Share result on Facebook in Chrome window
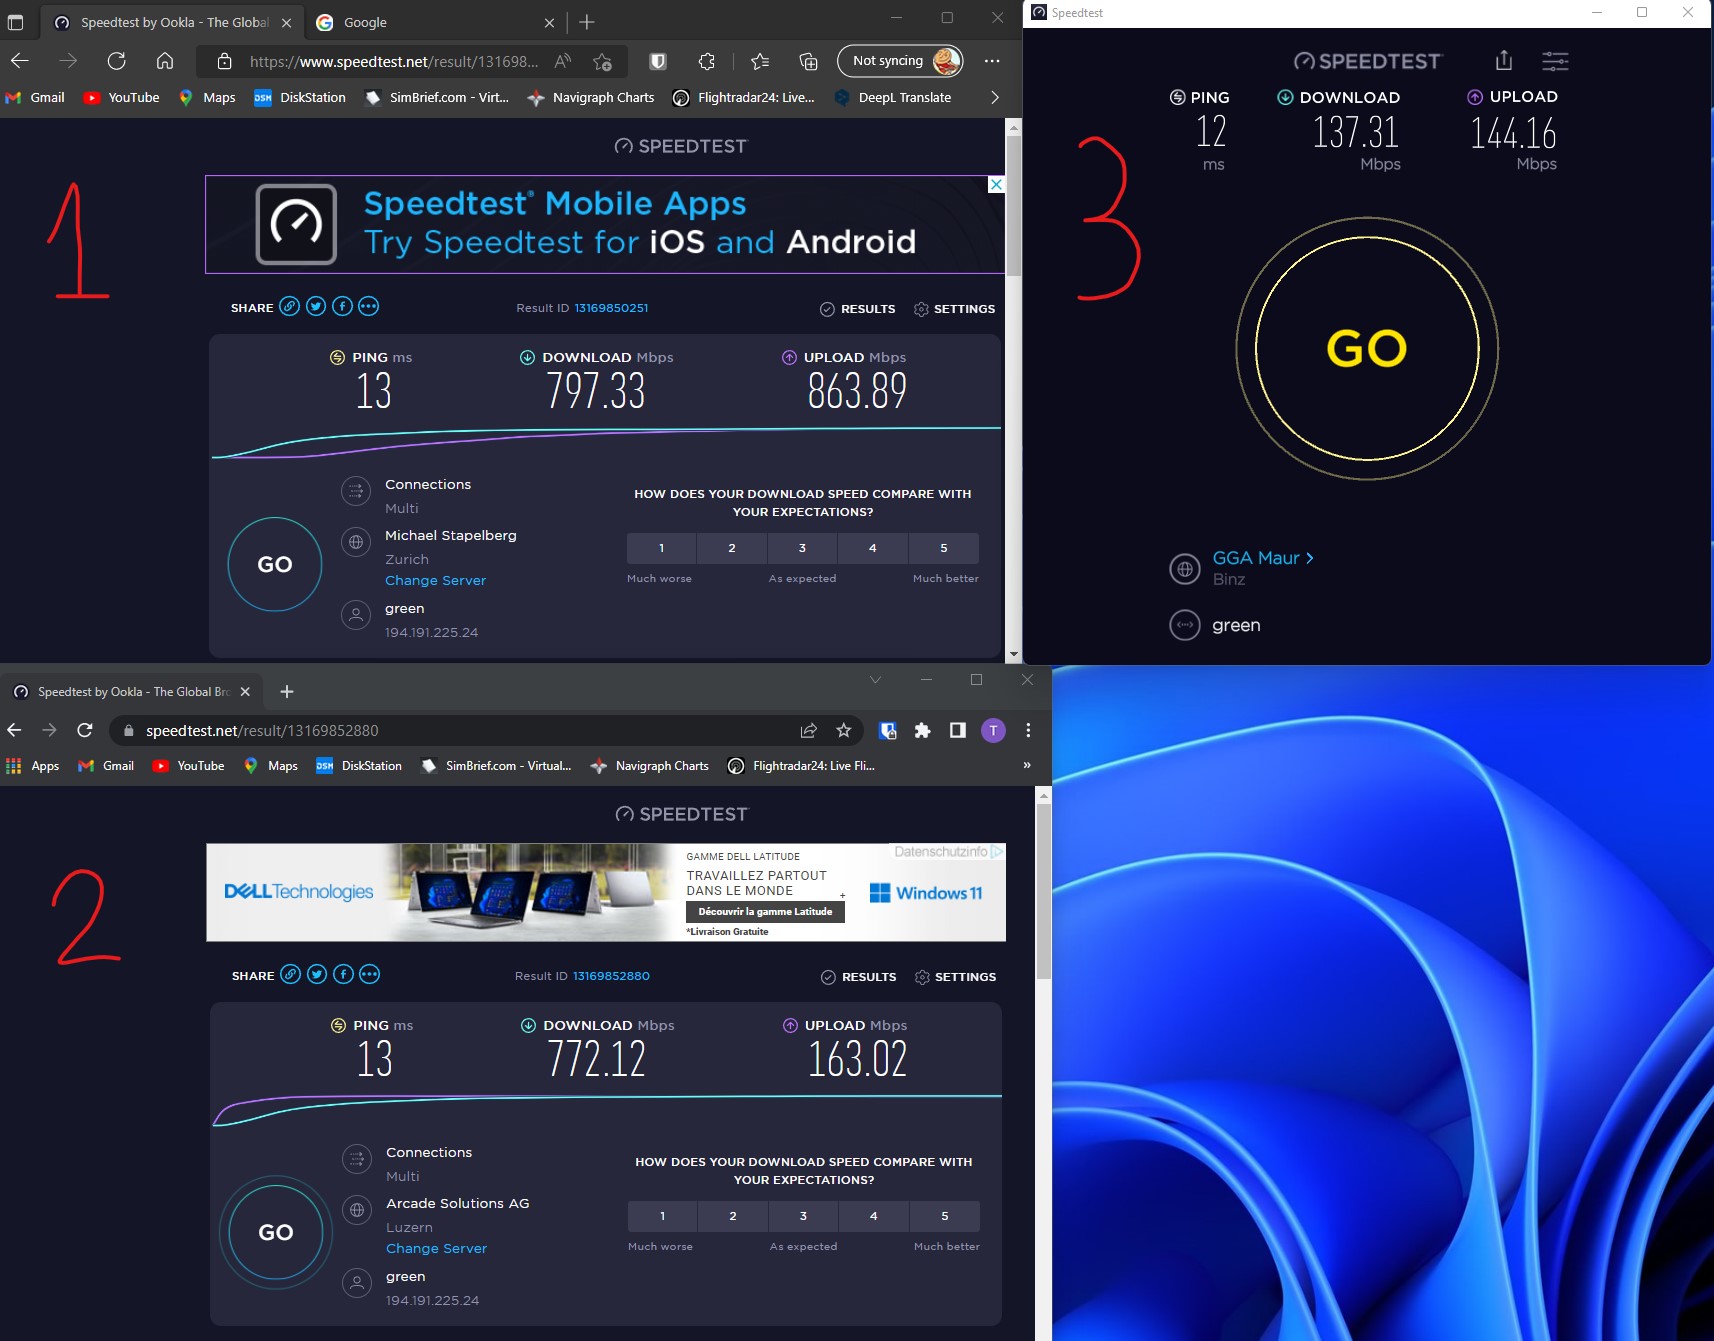 (x=343, y=975)
